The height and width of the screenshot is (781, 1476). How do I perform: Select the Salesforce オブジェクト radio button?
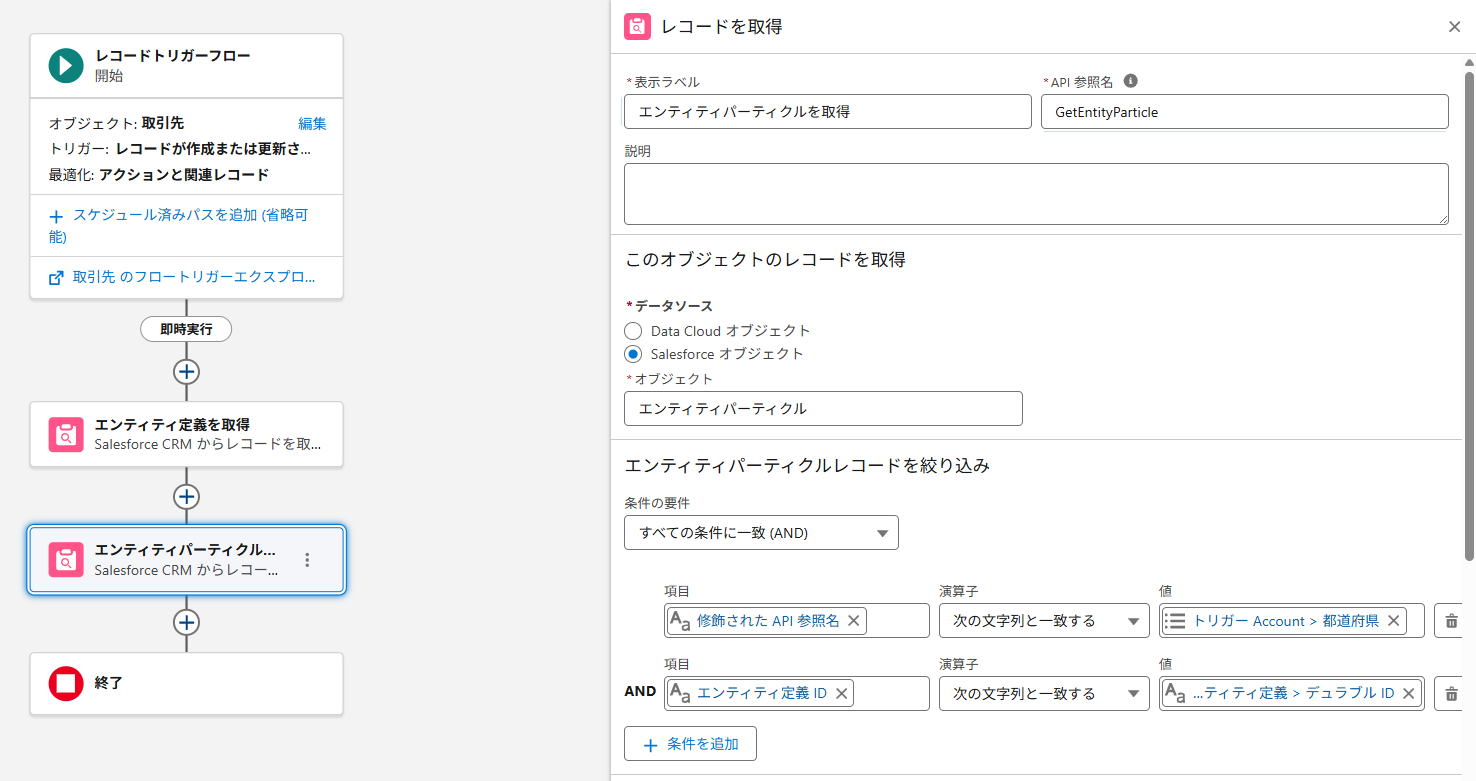632,354
